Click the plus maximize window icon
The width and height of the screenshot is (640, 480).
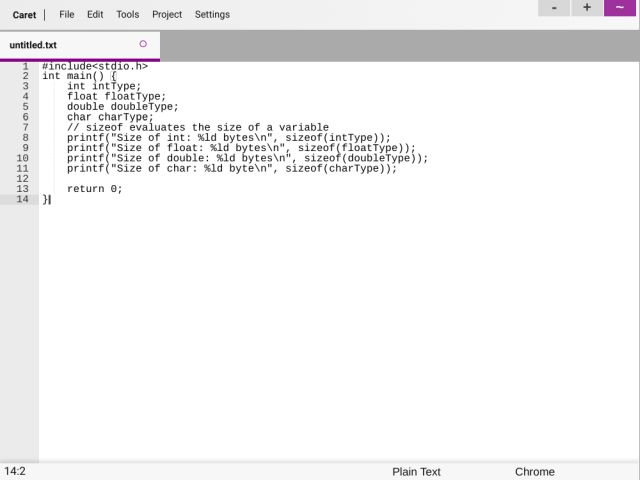pyautogui.click(x=587, y=8)
